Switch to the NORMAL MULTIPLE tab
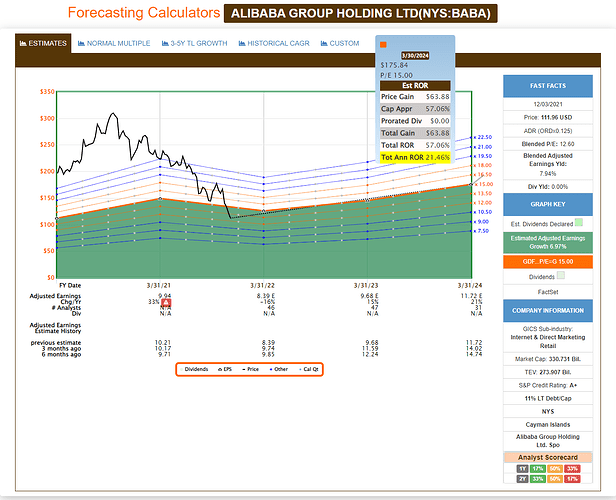This screenshot has height=500, width=616. click(x=114, y=43)
